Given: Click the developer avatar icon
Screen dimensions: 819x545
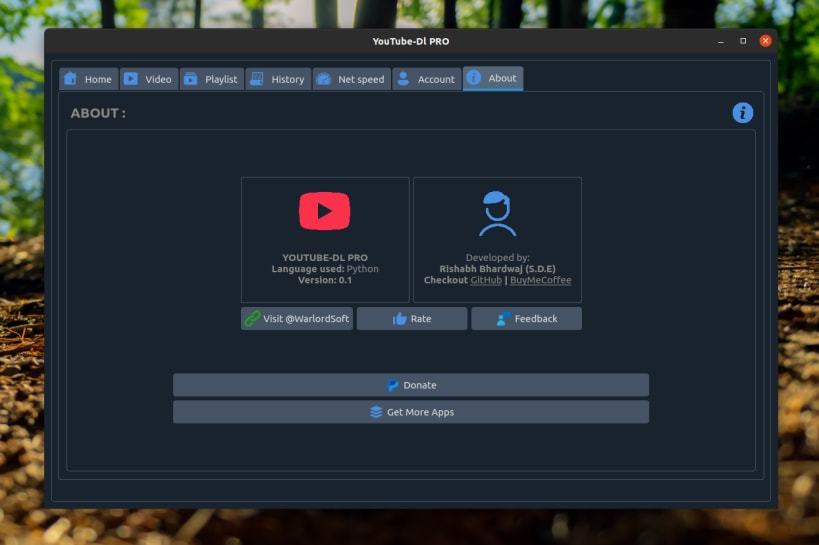Looking at the screenshot, I should pyautogui.click(x=497, y=214).
